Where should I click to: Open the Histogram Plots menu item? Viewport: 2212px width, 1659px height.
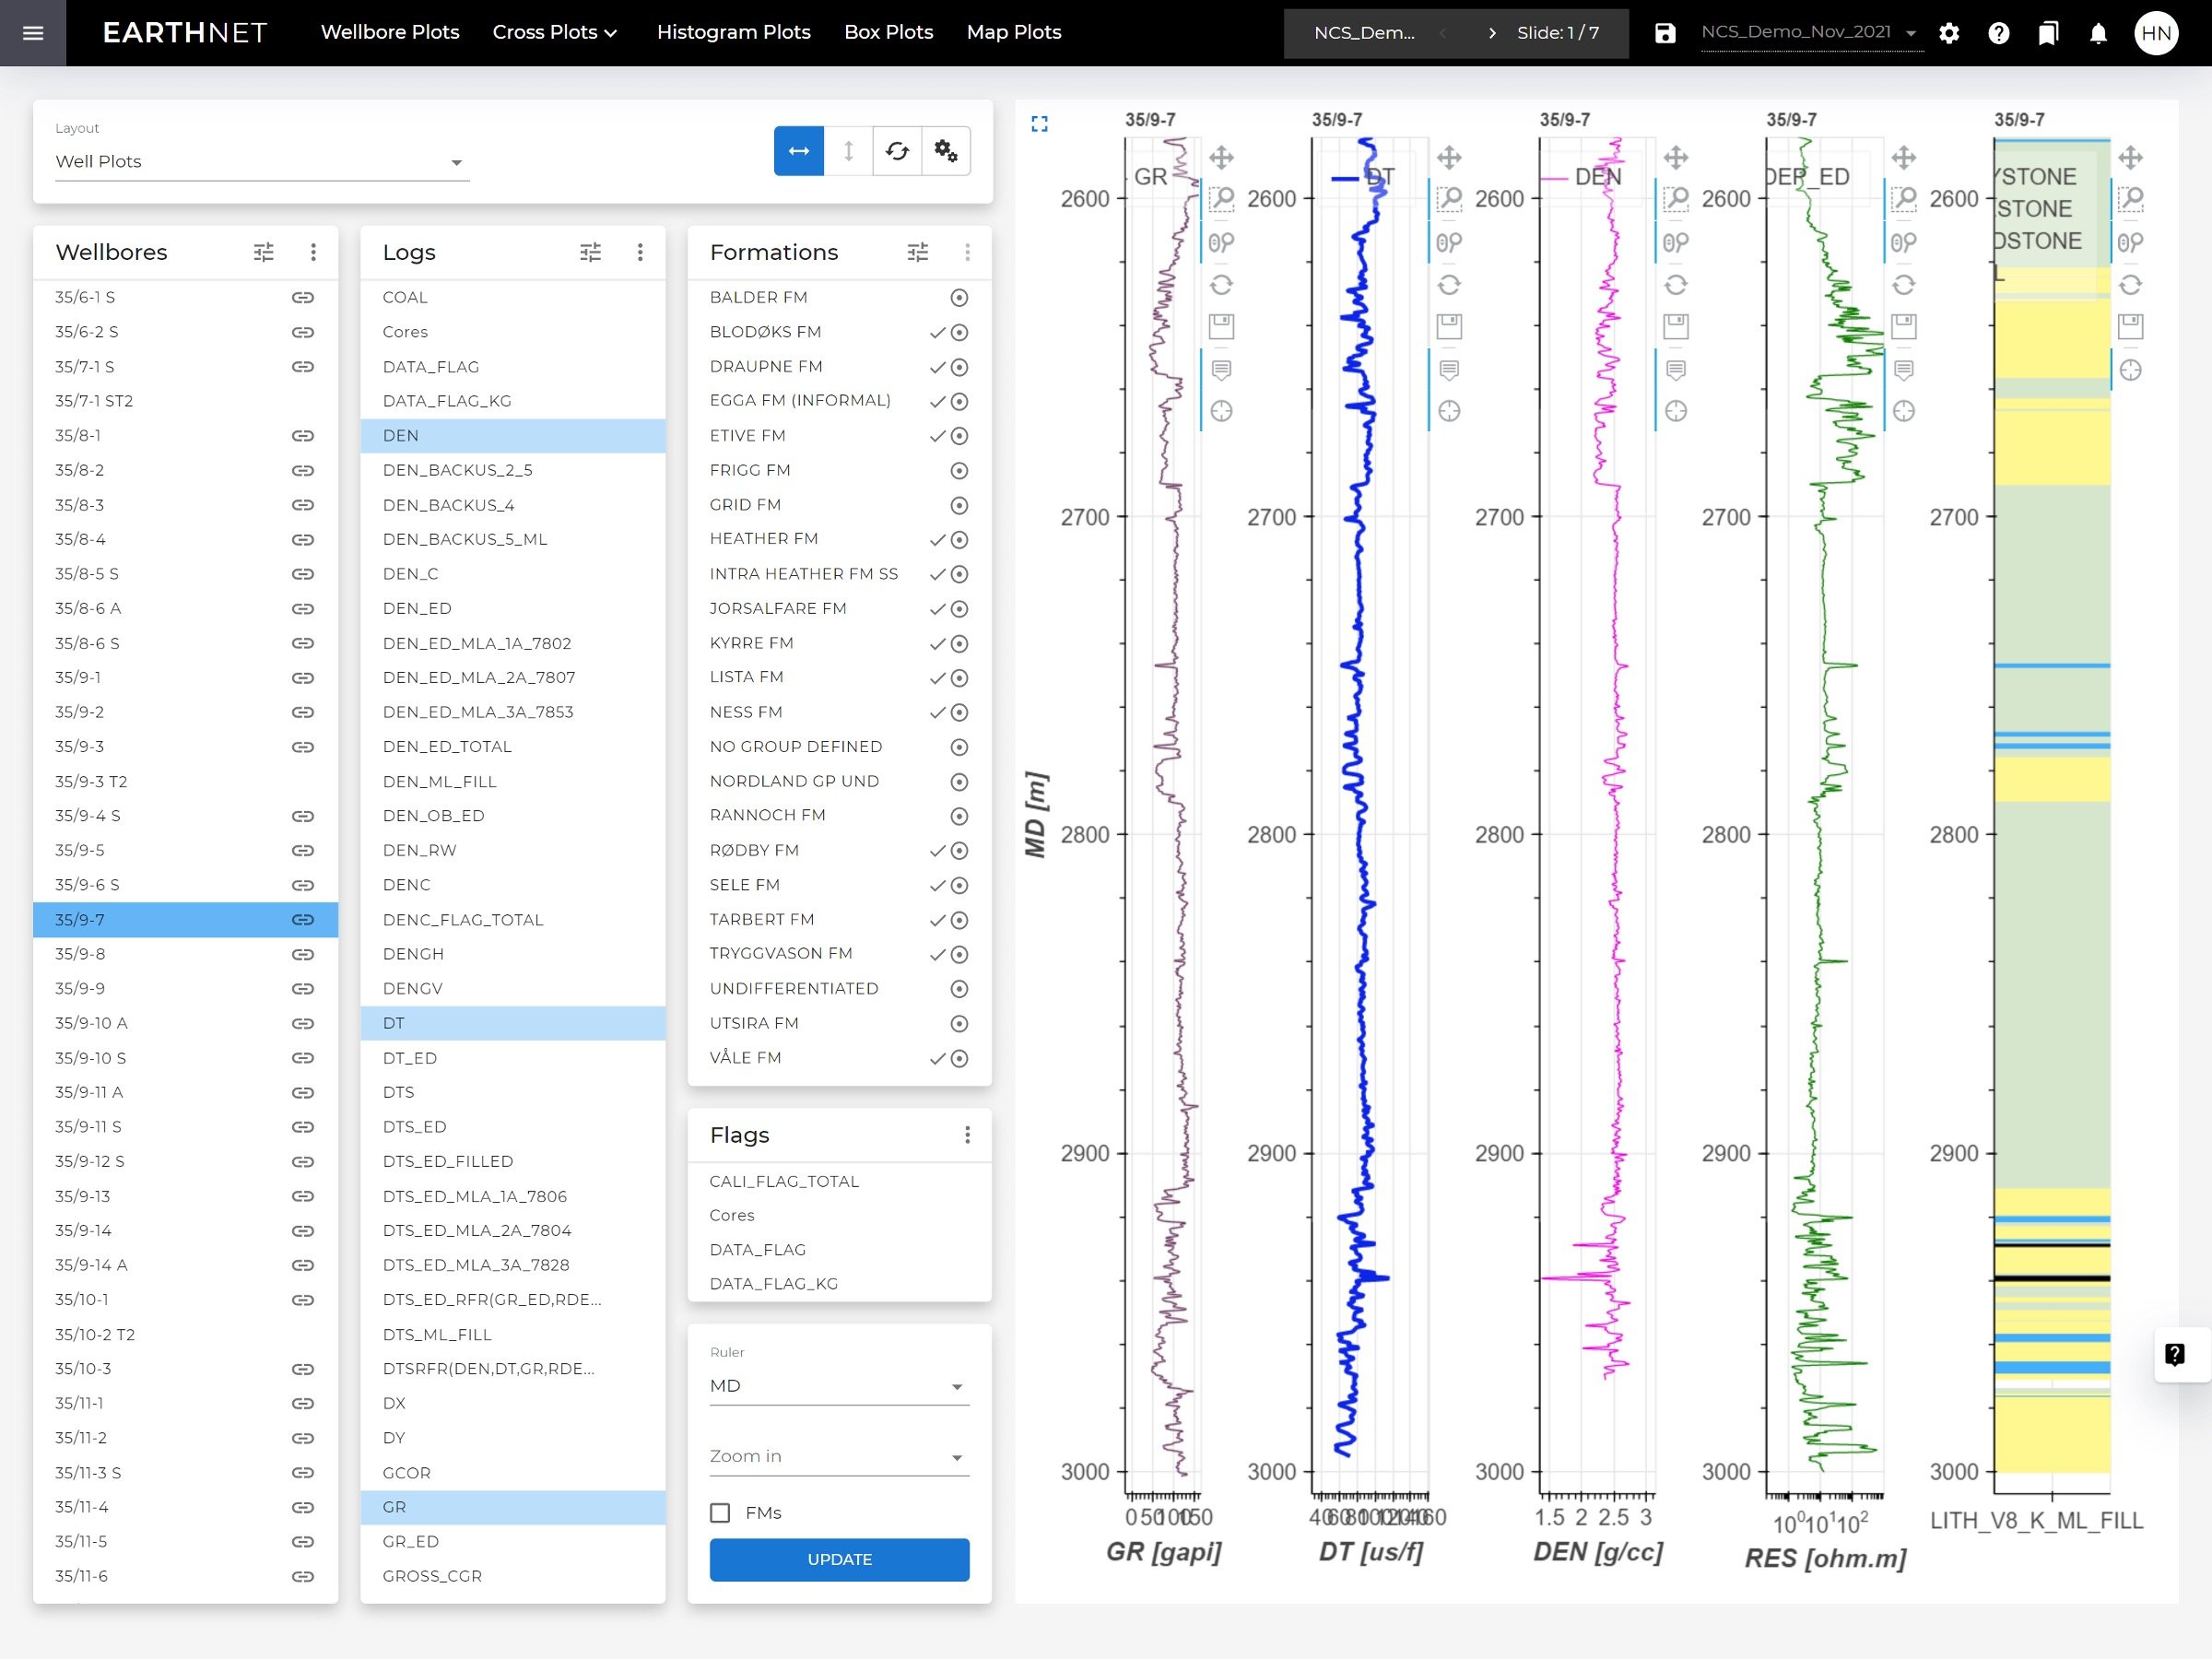[733, 32]
